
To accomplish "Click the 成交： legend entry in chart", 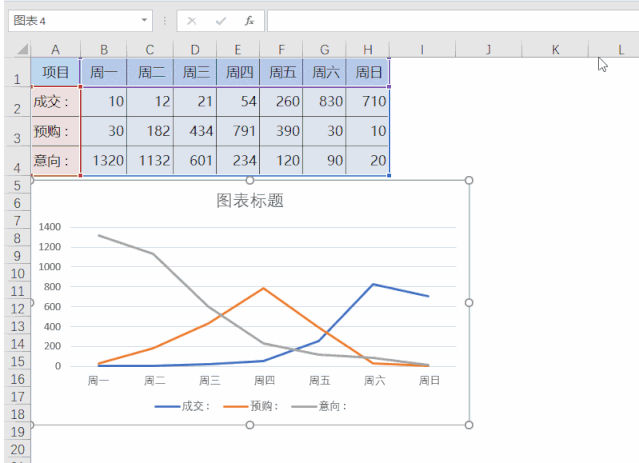I will (182, 406).
